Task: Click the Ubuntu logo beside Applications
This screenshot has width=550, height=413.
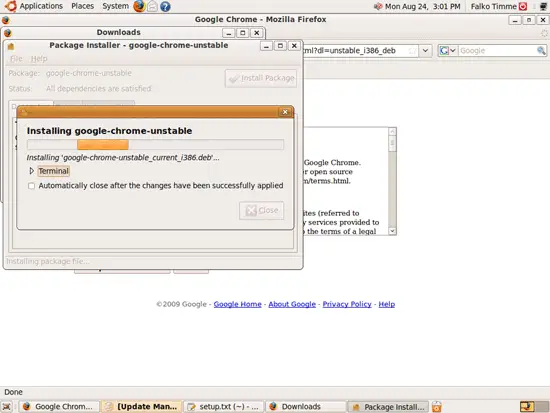Action: pyautogui.click(x=11, y=6)
